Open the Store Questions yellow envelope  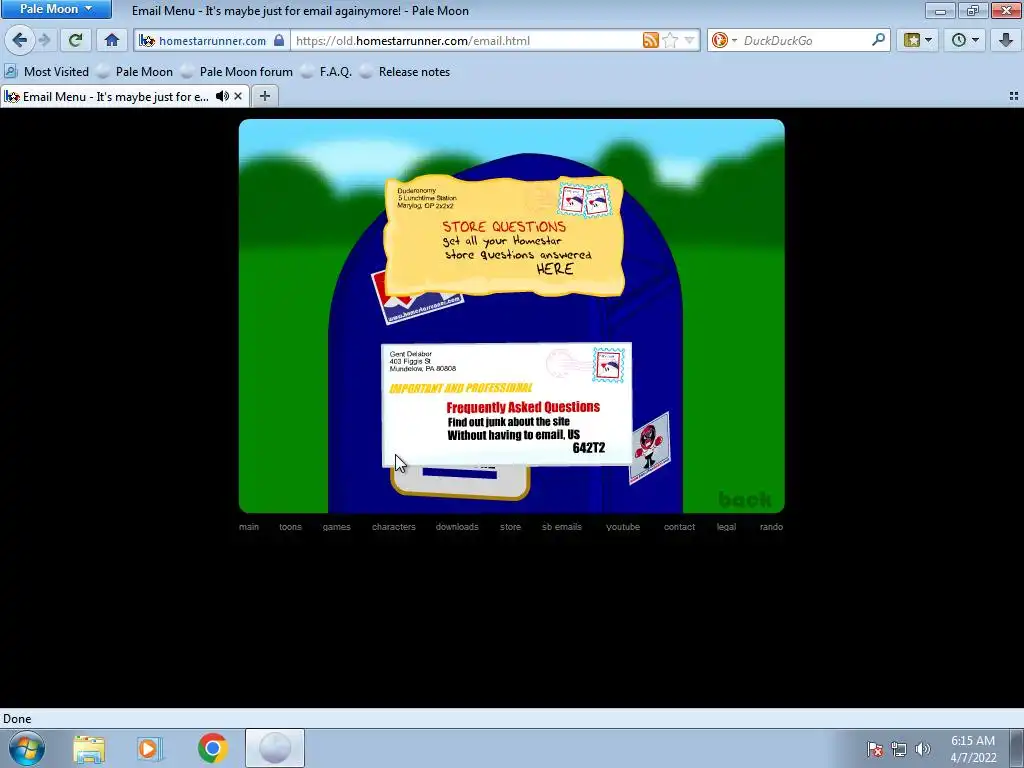click(x=504, y=235)
